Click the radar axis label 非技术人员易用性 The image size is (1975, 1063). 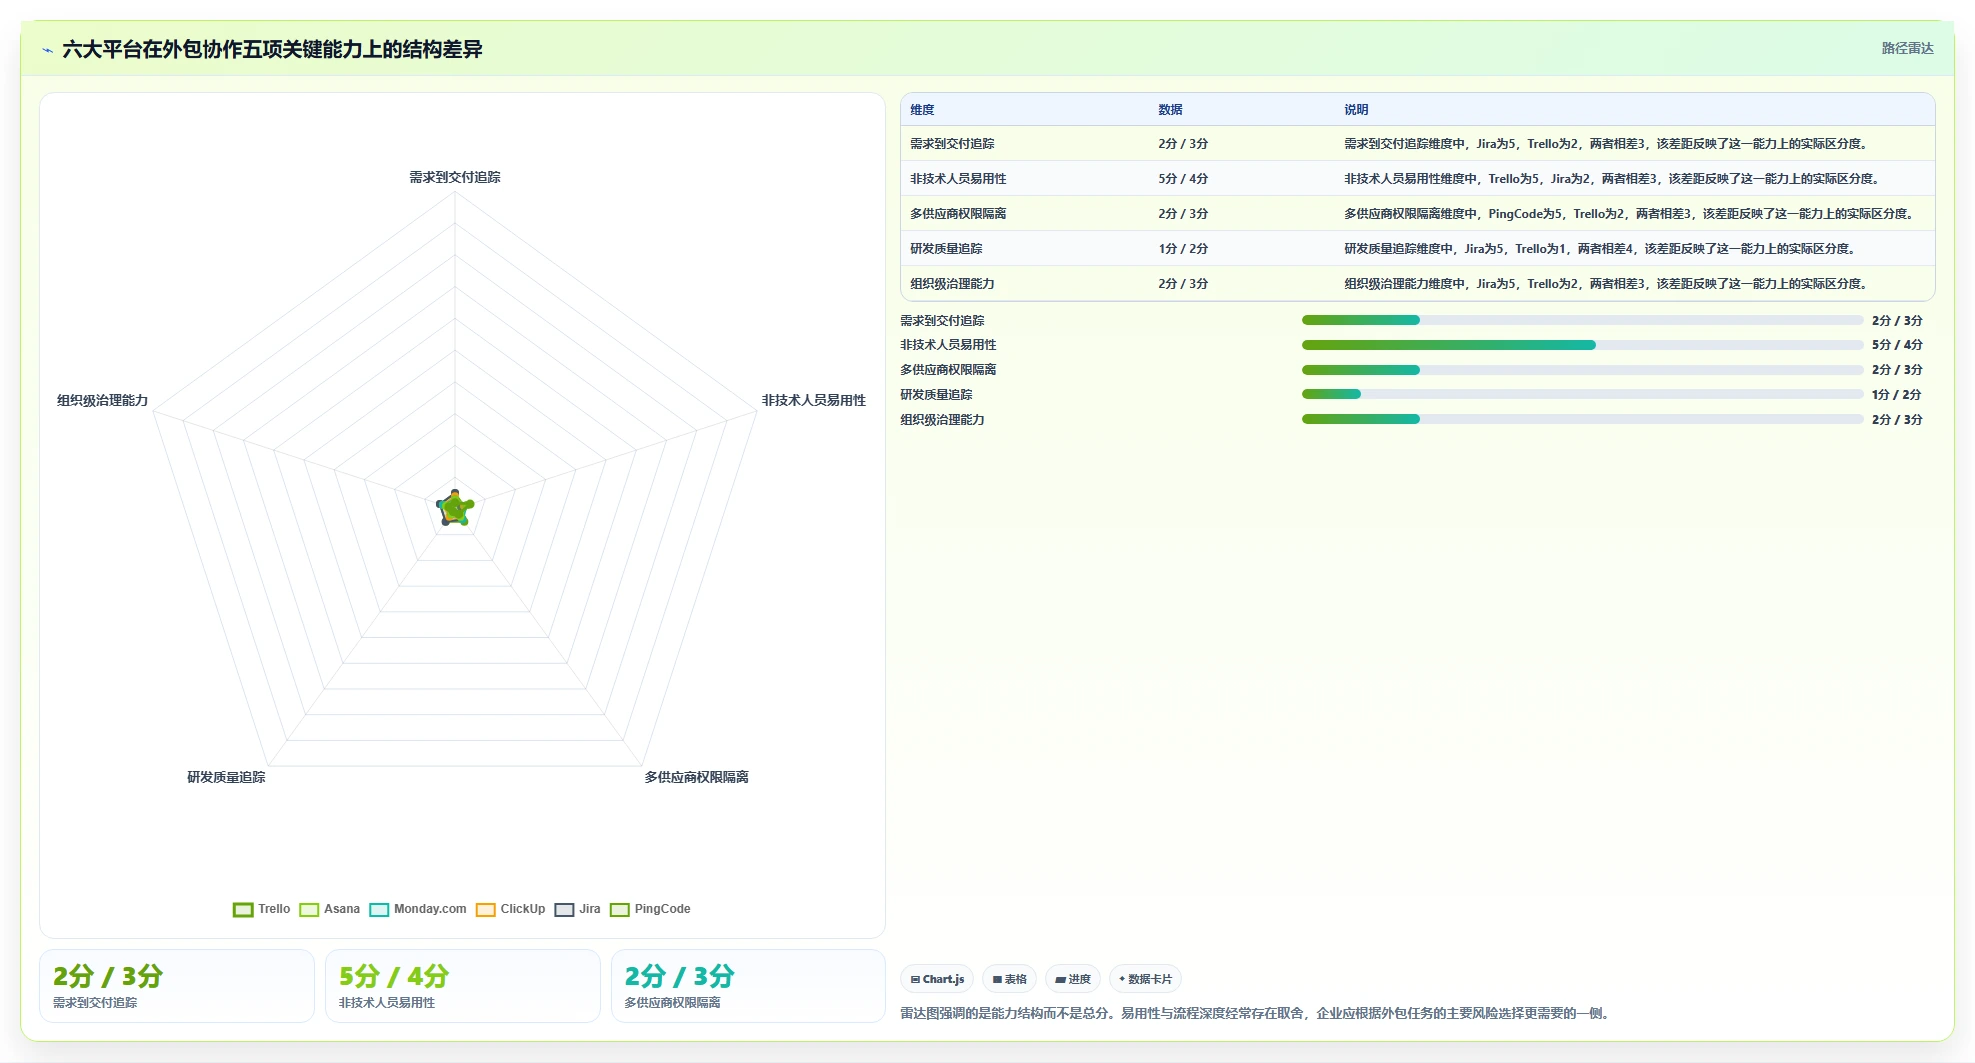coord(814,400)
